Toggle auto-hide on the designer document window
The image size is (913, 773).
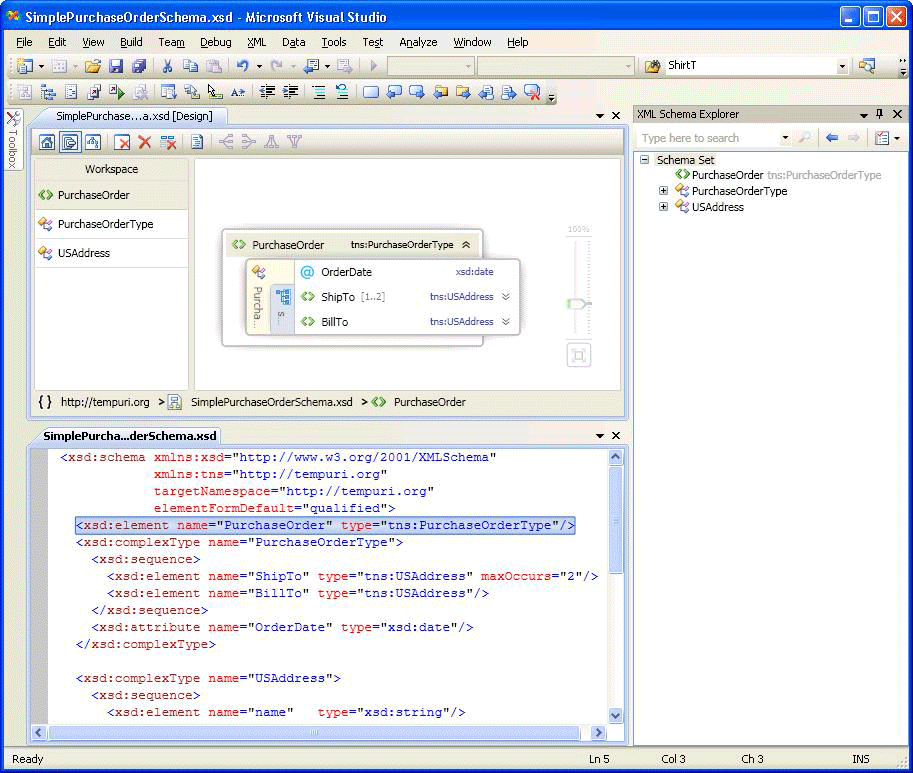point(601,114)
